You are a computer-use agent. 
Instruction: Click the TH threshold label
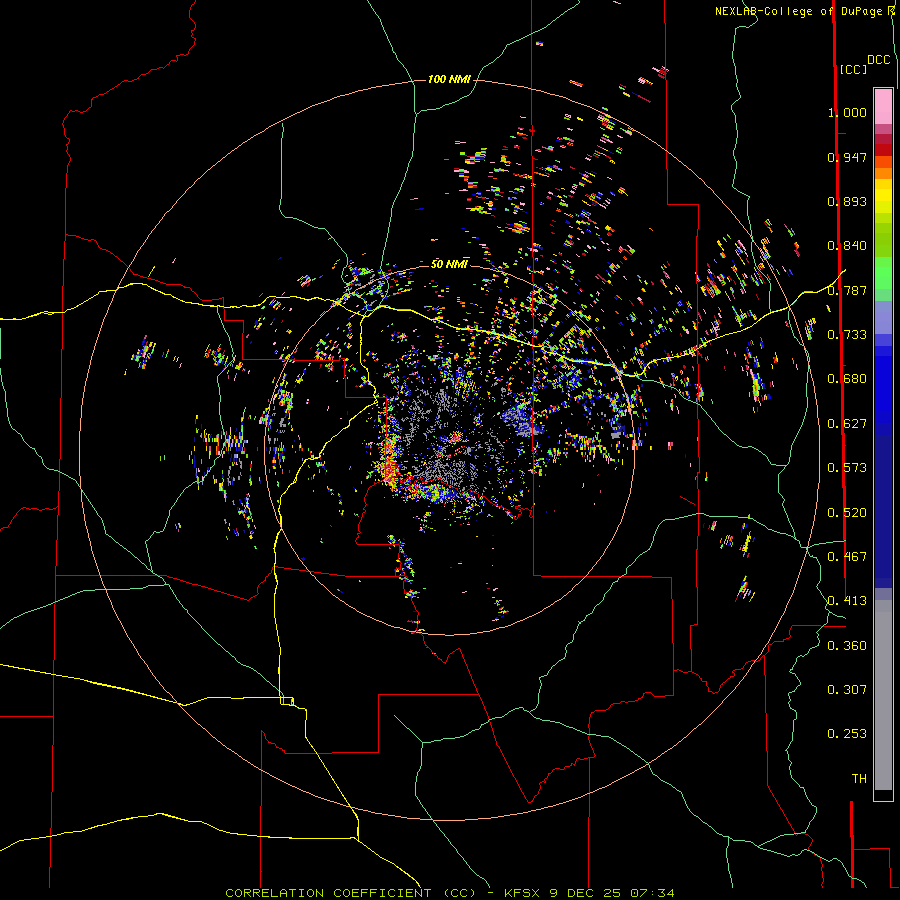[x=859, y=779]
